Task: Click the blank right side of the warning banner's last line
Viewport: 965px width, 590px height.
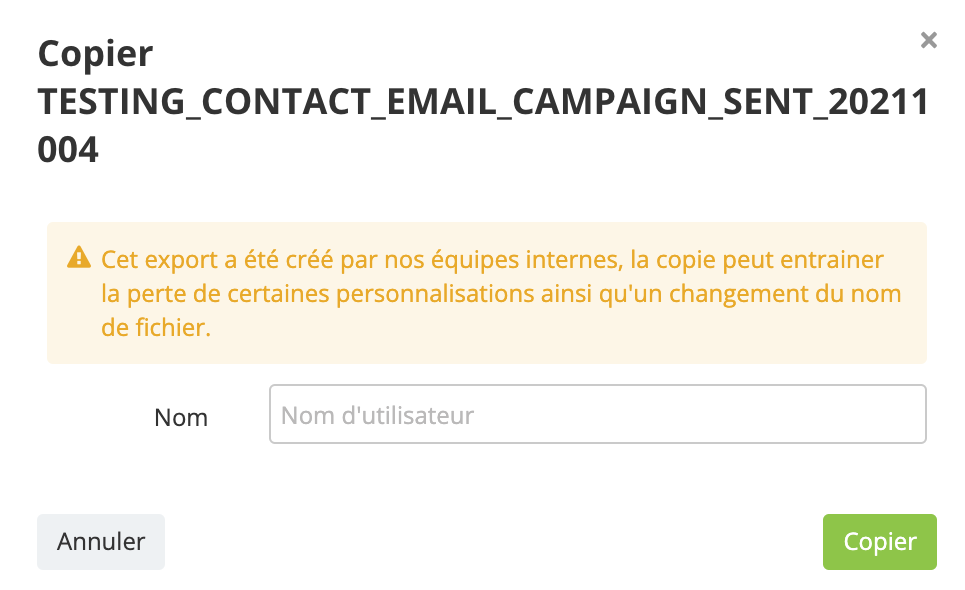Action: (x=600, y=328)
